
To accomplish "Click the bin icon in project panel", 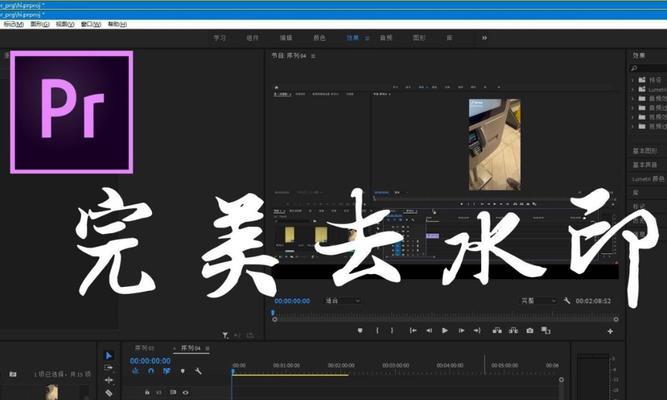I will tap(13, 374).
